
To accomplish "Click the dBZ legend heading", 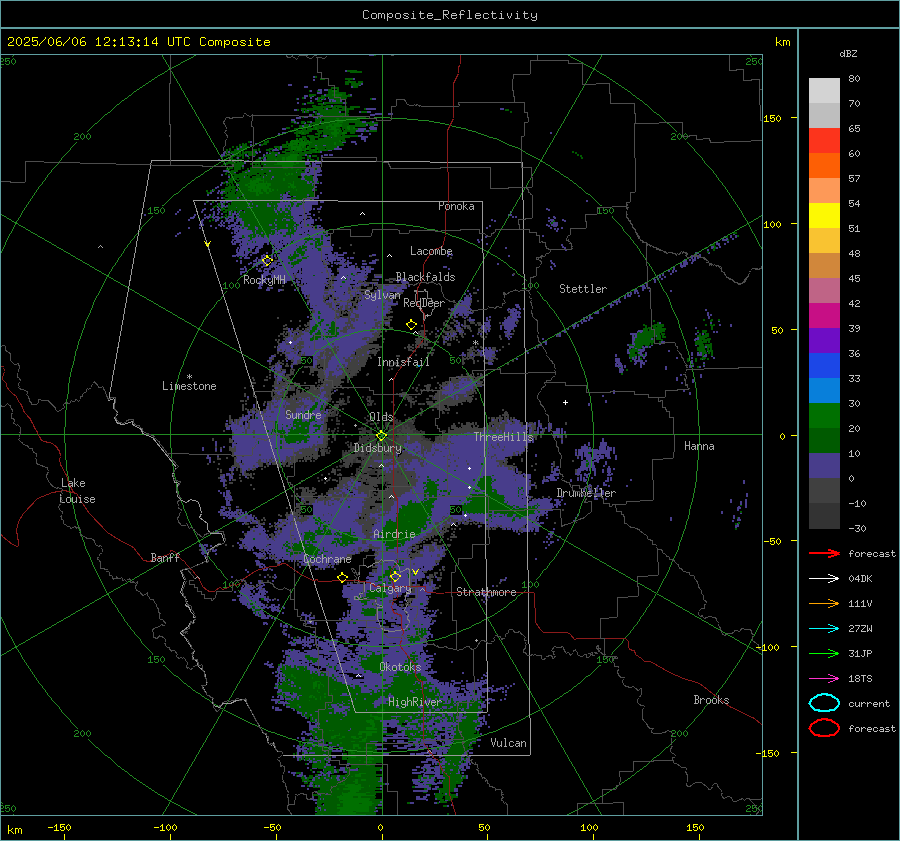I will pos(848,53).
